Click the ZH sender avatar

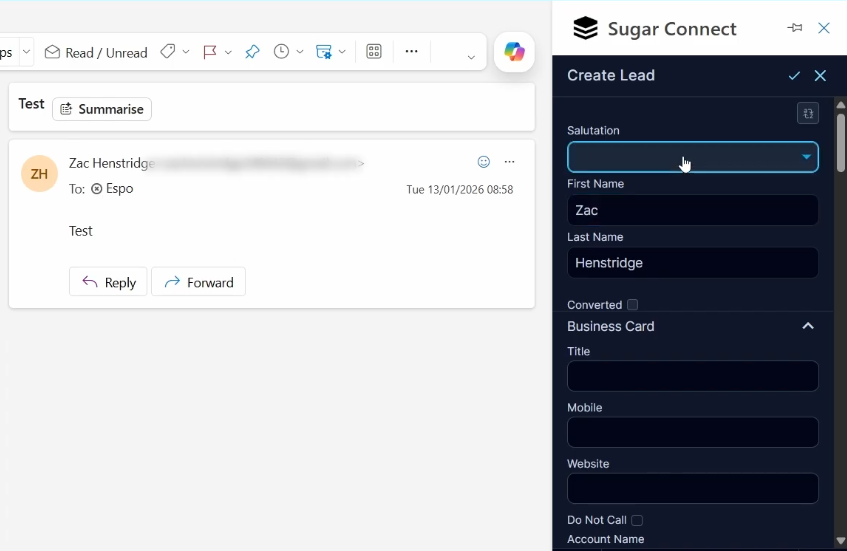(x=39, y=173)
